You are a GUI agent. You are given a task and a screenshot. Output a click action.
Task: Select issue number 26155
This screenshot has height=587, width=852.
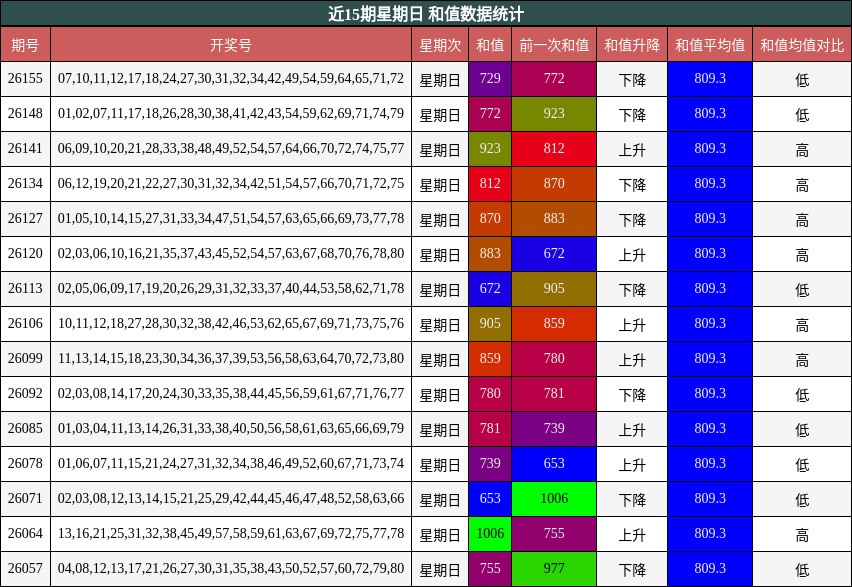[25, 79]
